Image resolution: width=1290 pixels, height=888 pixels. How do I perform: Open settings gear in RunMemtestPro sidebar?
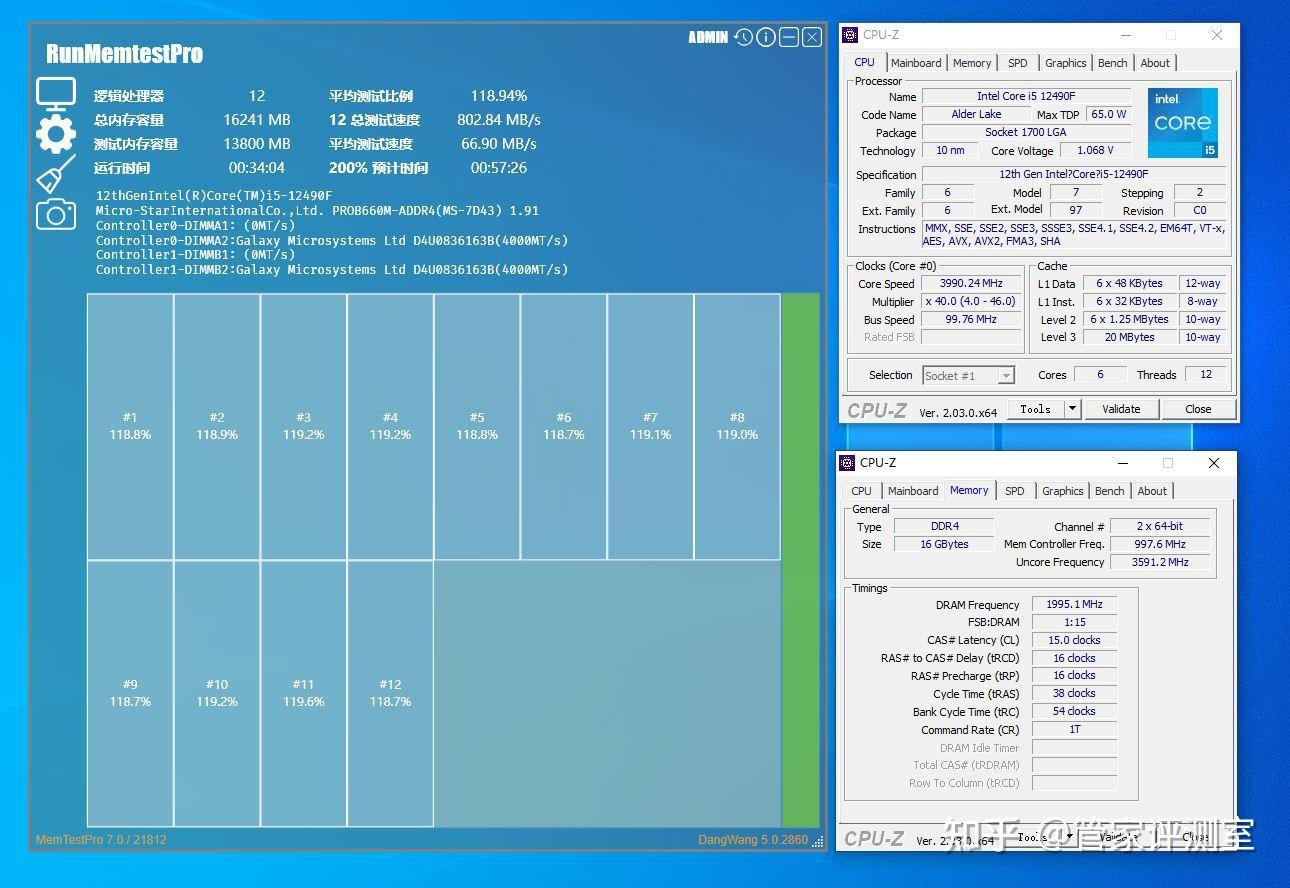point(56,134)
